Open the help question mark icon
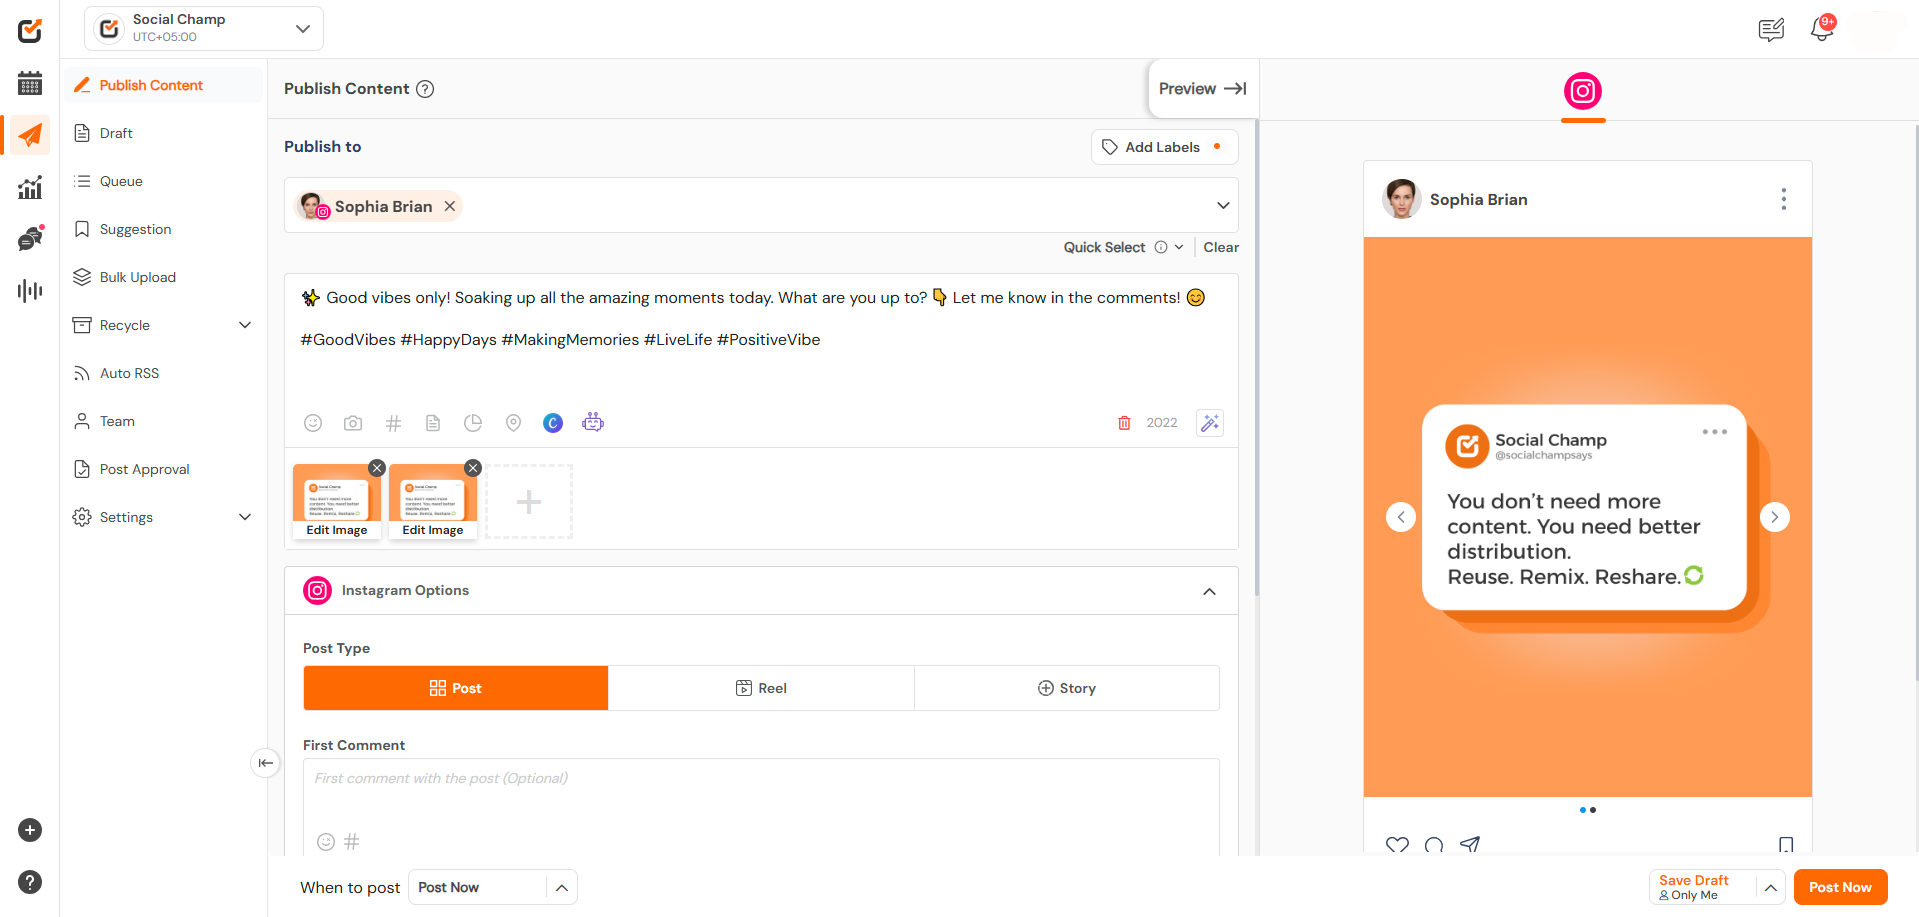Viewport: 1919px width, 917px height. click(x=30, y=882)
